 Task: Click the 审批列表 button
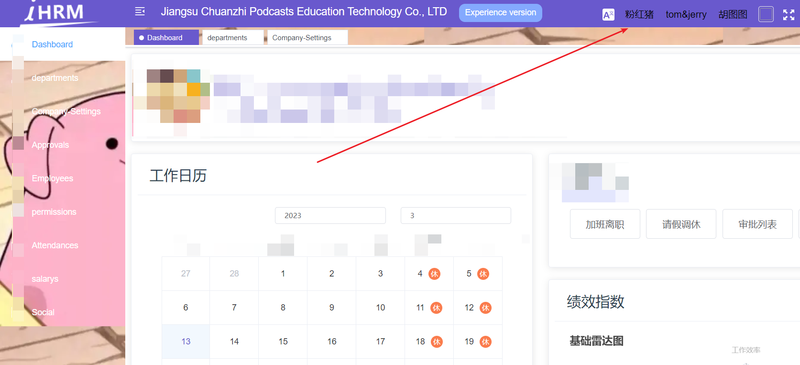(x=758, y=224)
